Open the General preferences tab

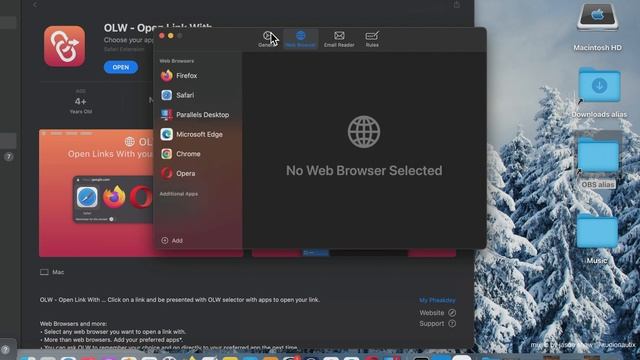267,39
